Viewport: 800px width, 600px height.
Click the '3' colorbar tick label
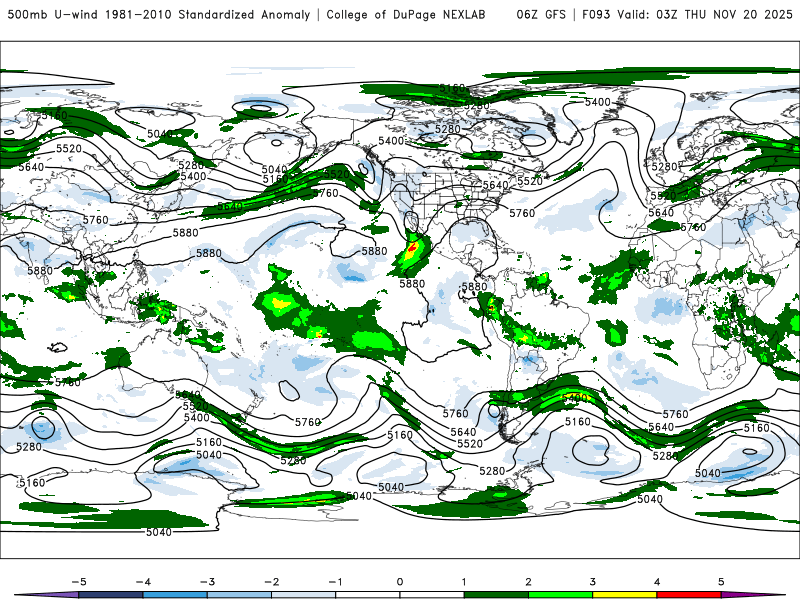[x=593, y=582]
